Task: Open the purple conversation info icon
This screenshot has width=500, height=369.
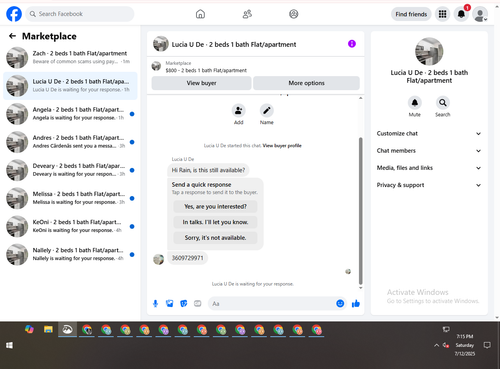Action: click(x=352, y=44)
